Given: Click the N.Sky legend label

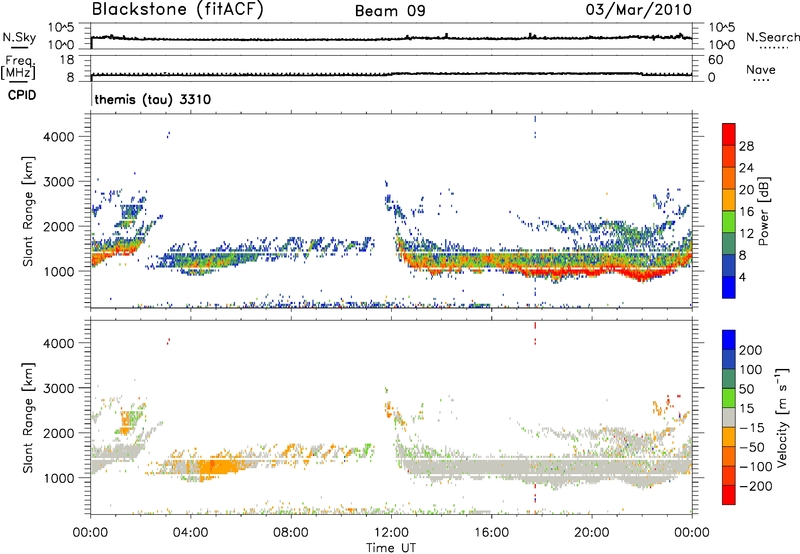Looking at the screenshot, I should [19, 37].
